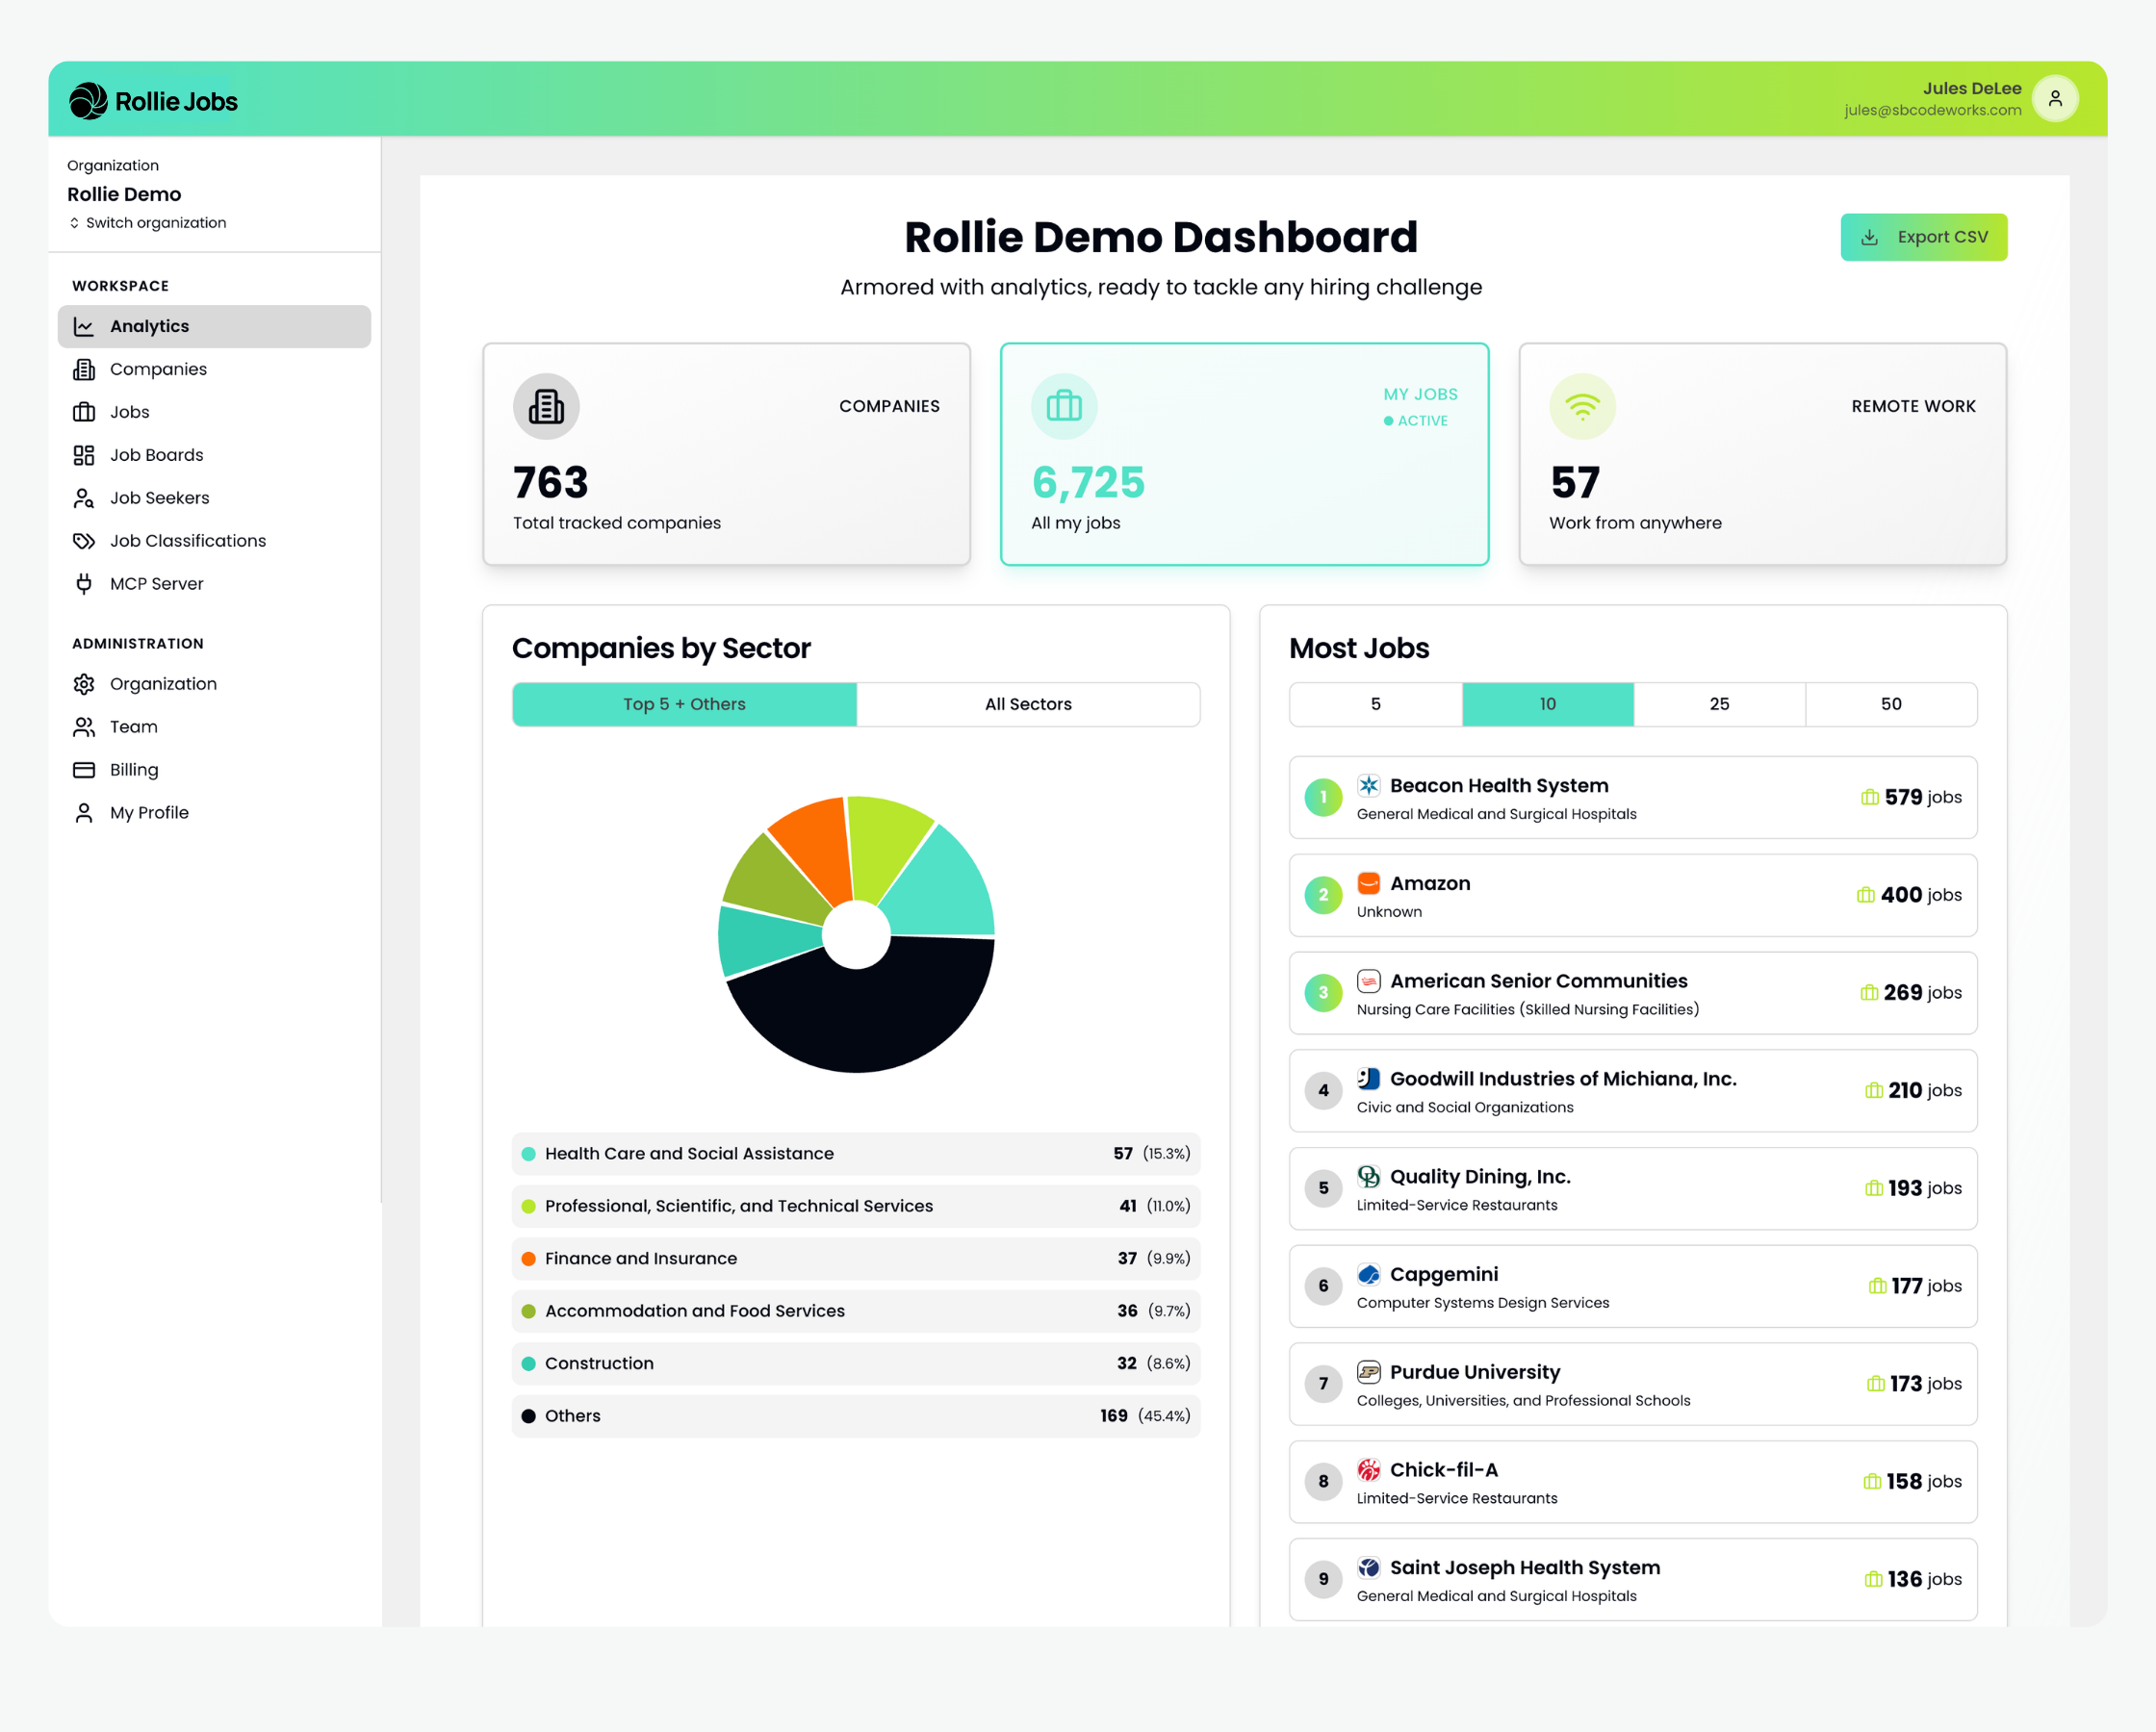2156x1732 pixels.
Task: Click the MCP Server plug icon
Action: click(84, 584)
